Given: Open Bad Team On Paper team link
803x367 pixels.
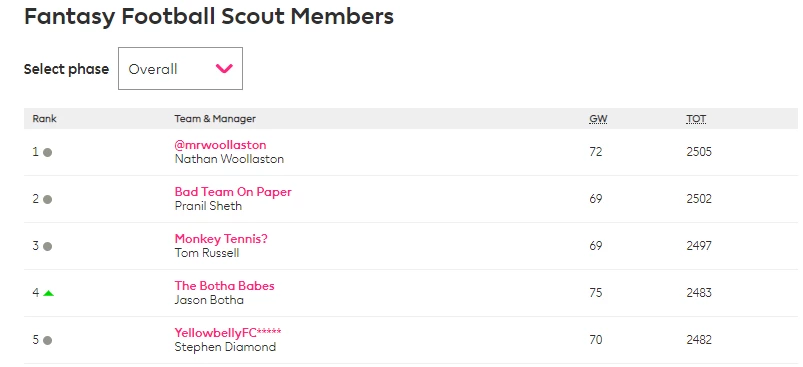Looking at the screenshot, I should pyautogui.click(x=233, y=192).
